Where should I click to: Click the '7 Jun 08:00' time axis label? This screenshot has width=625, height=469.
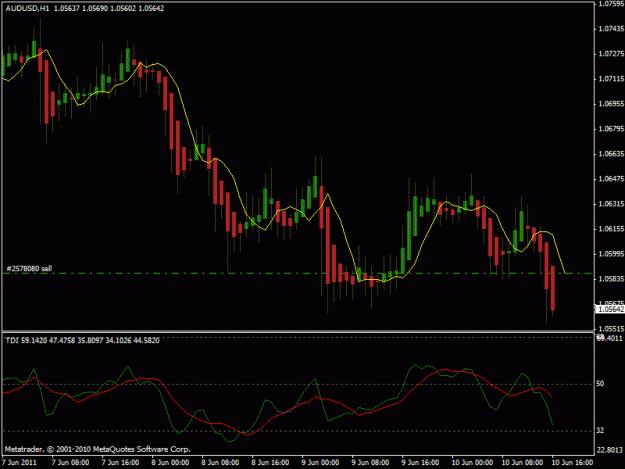[70, 462]
